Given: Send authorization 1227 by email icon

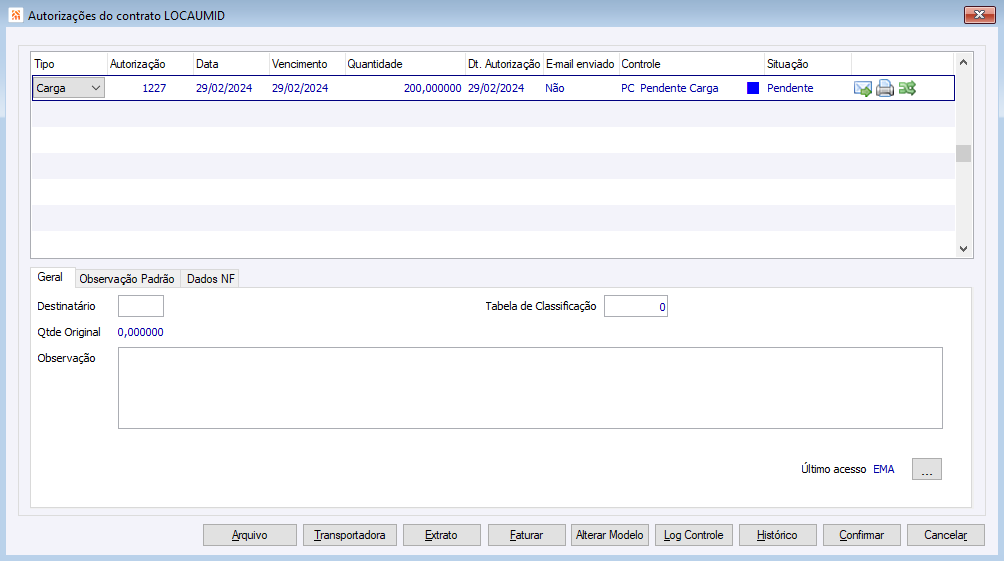Looking at the screenshot, I should pyautogui.click(x=862, y=88).
